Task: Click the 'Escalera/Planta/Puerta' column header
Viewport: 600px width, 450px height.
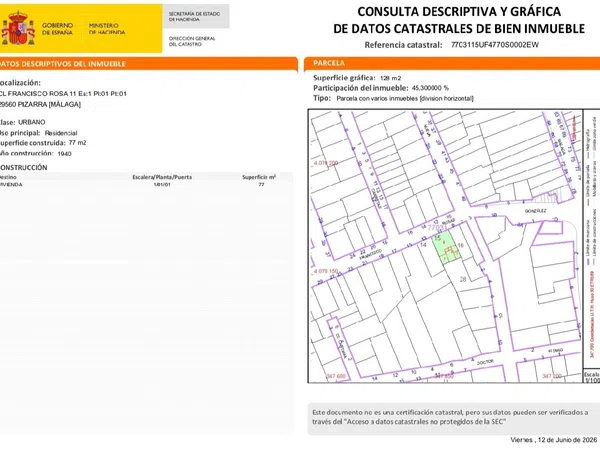Action: pos(162,177)
